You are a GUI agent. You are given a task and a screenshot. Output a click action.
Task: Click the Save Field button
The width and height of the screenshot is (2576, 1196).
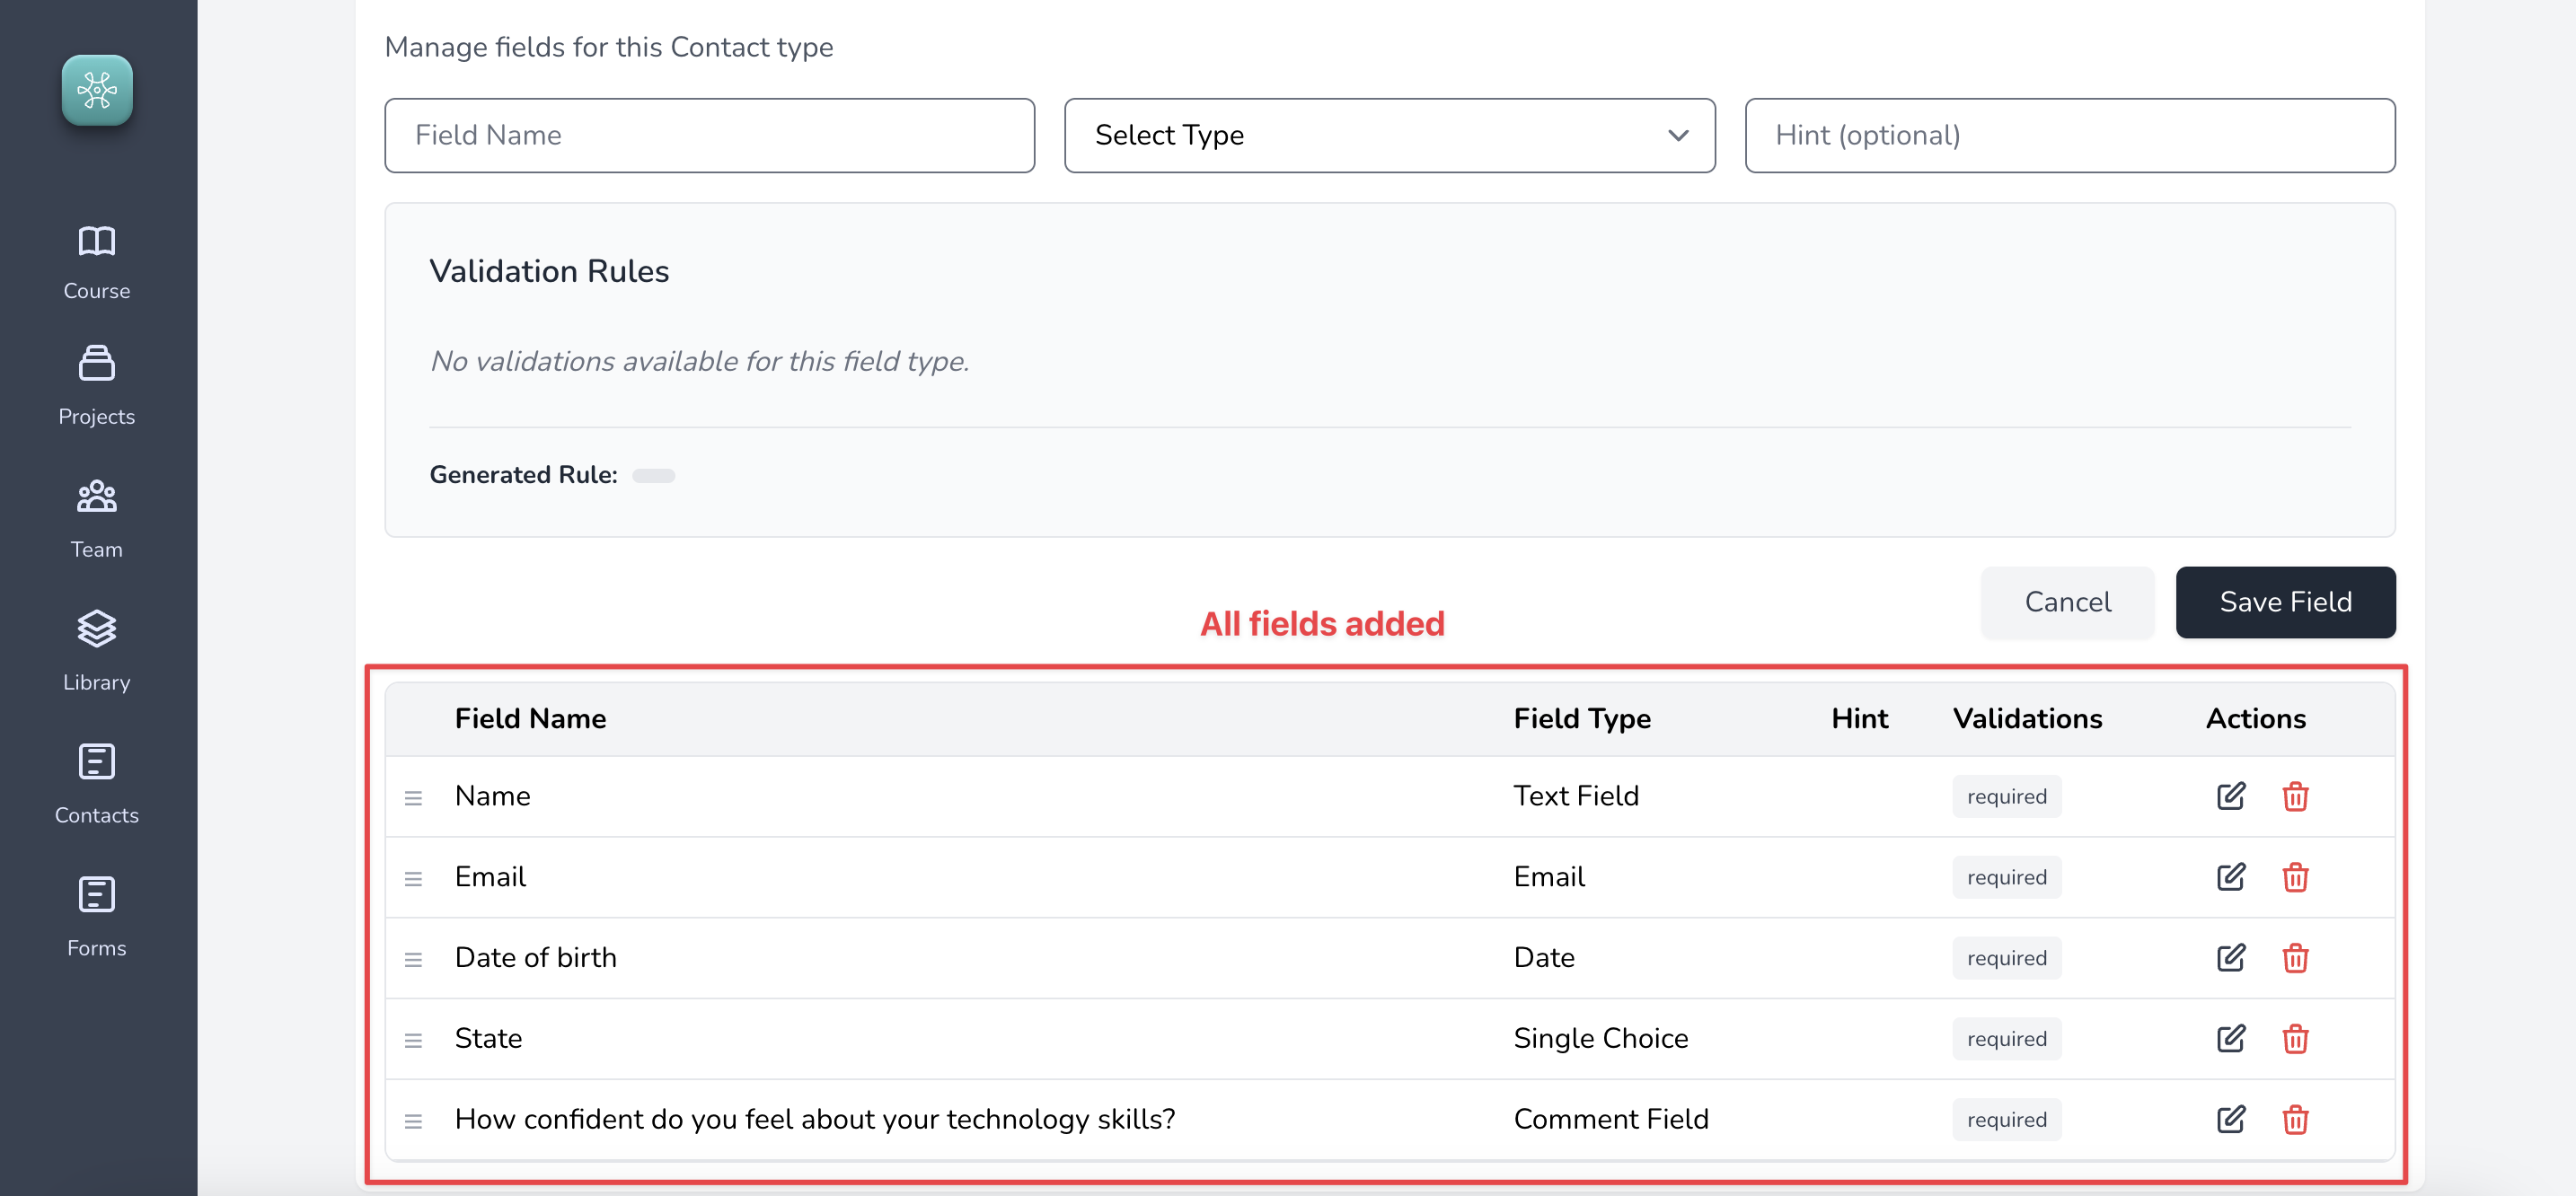(x=2285, y=601)
